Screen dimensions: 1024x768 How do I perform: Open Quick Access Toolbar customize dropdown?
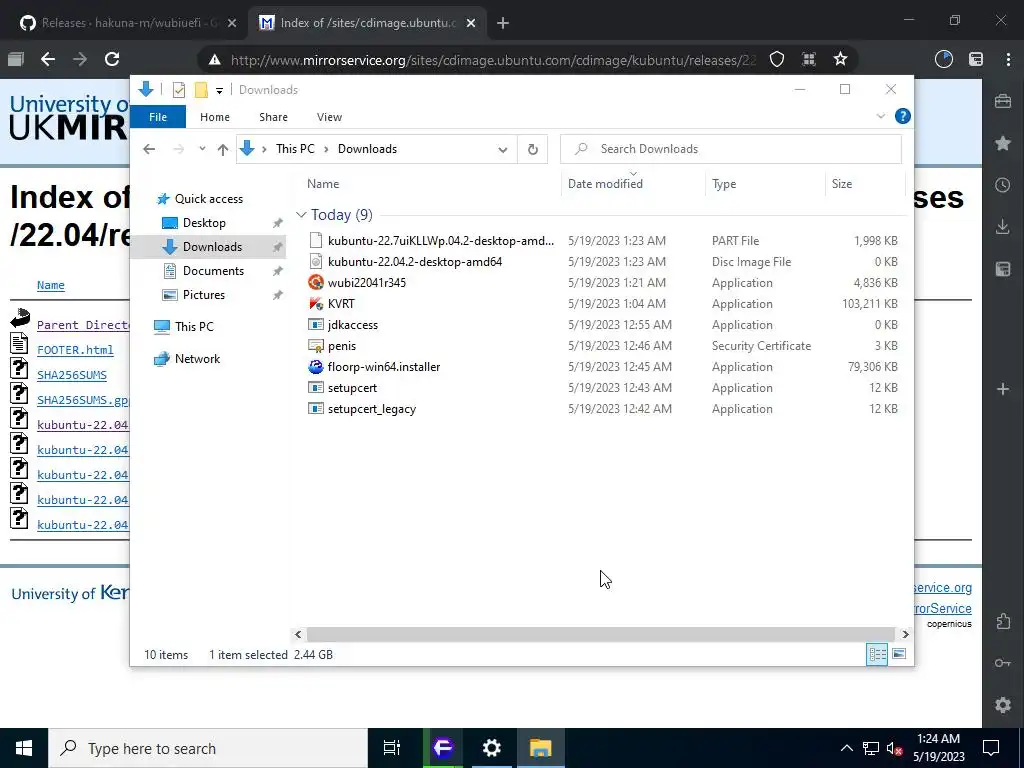[219, 91]
